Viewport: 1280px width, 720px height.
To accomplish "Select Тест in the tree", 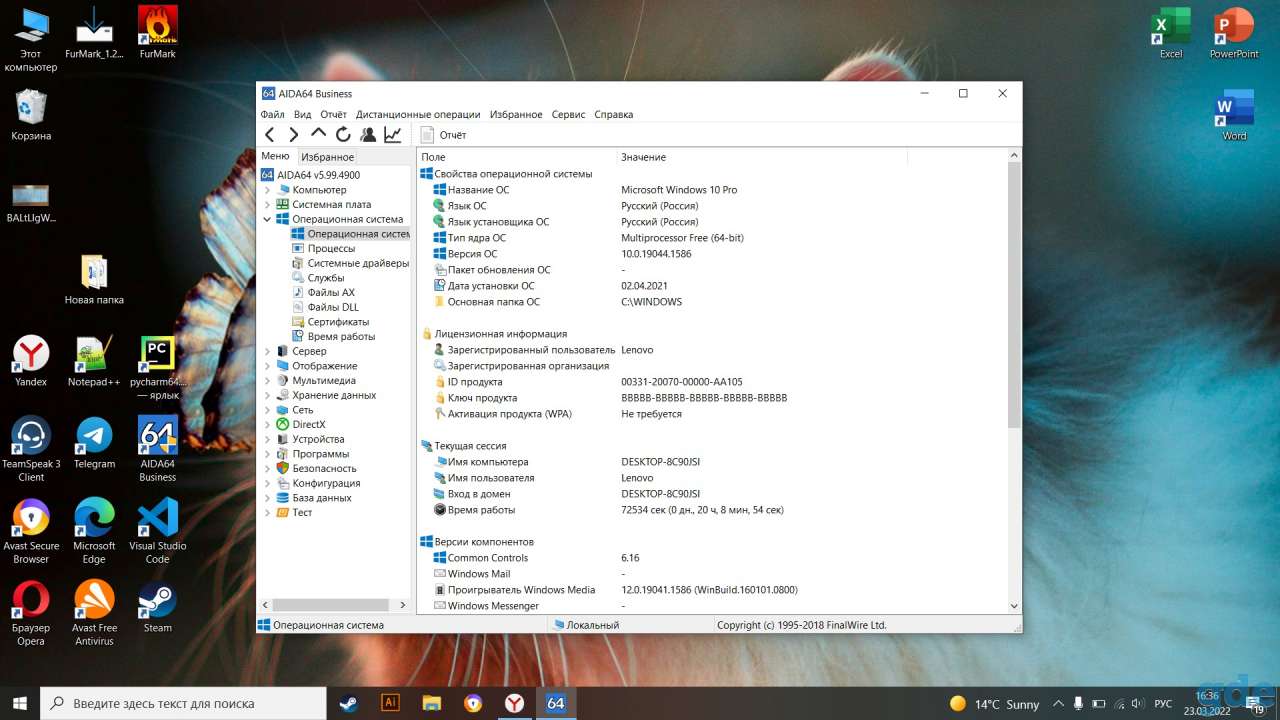I will tap(294, 512).
